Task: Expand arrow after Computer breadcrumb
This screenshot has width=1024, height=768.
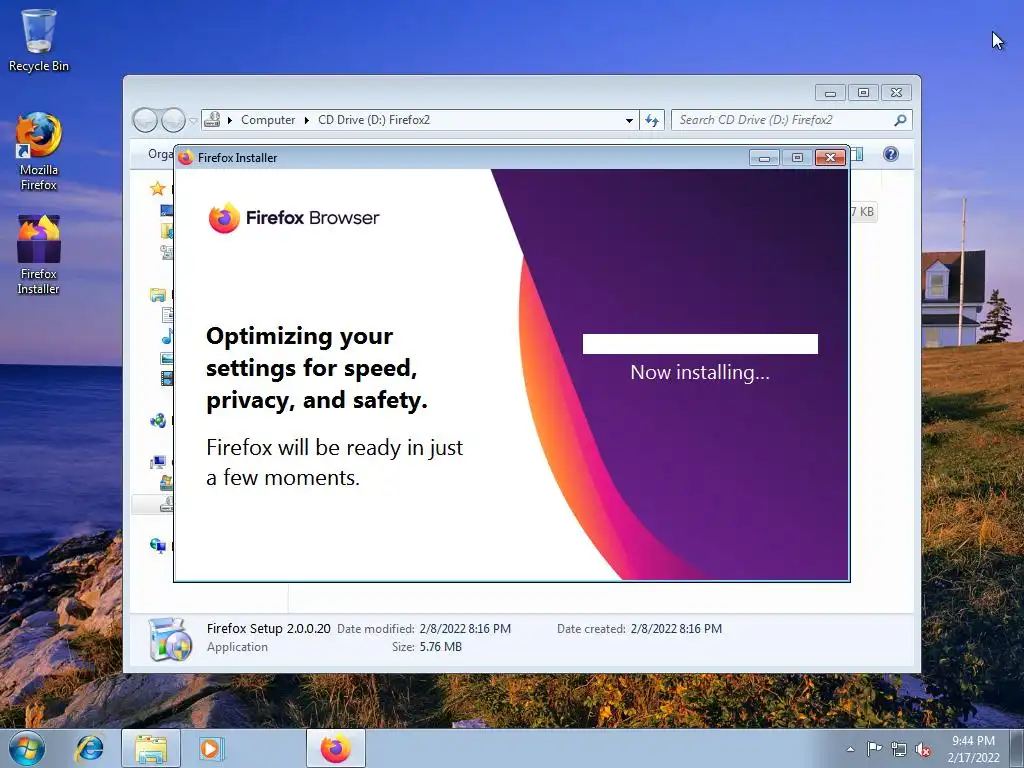Action: (x=306, y=120)
